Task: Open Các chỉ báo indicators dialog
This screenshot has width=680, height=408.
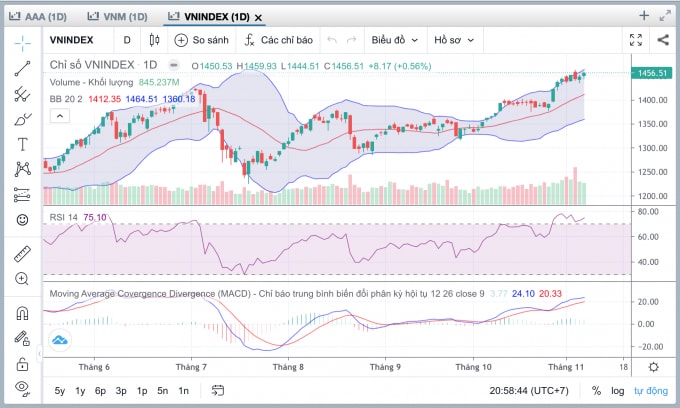Action: pyautogui.click(x=278, y=40)
